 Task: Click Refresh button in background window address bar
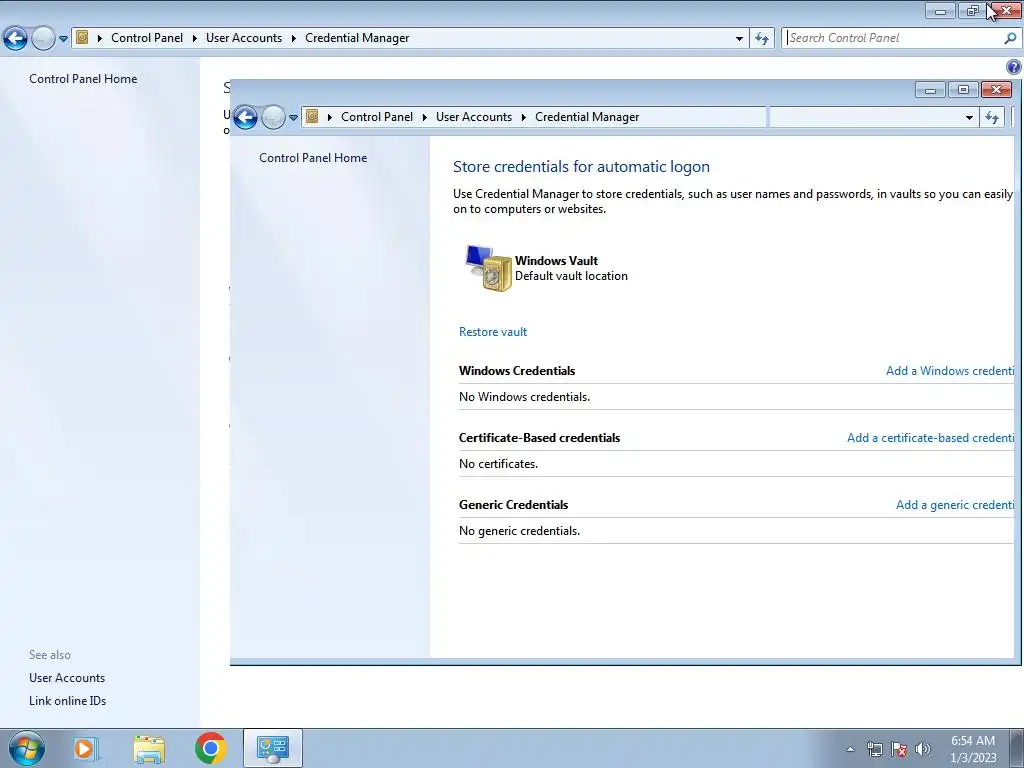(761, 39)
